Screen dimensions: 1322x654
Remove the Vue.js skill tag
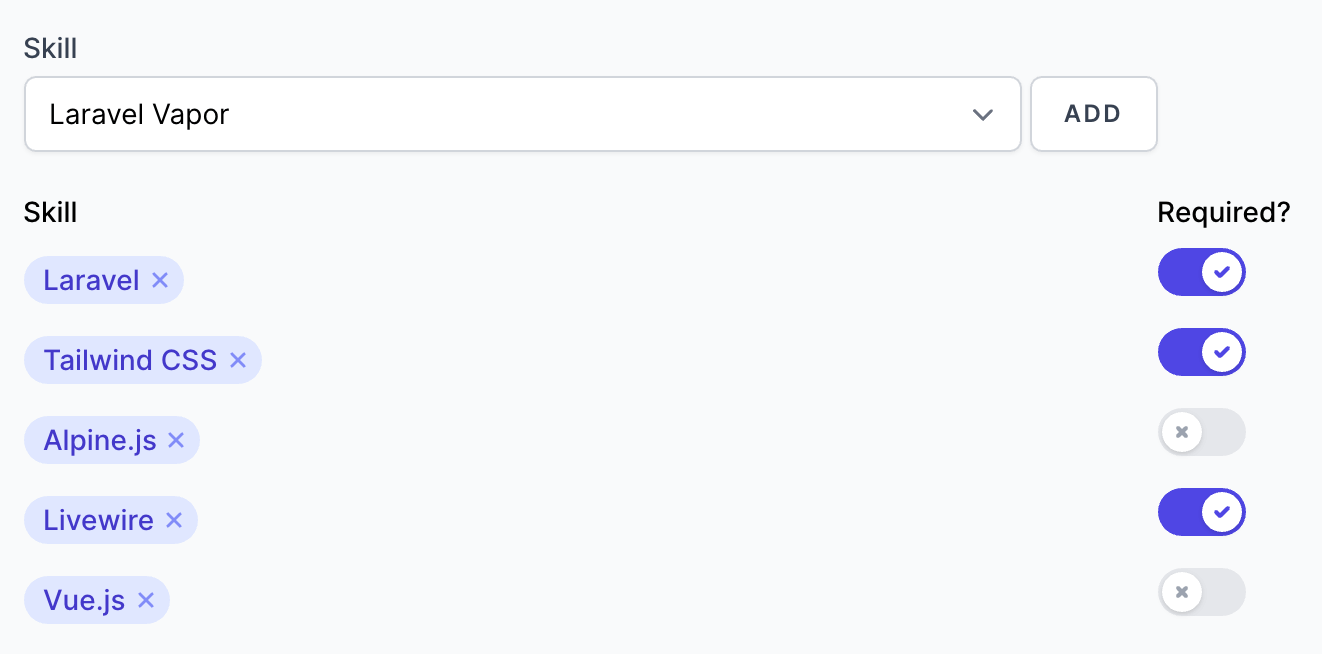point(146,600)
